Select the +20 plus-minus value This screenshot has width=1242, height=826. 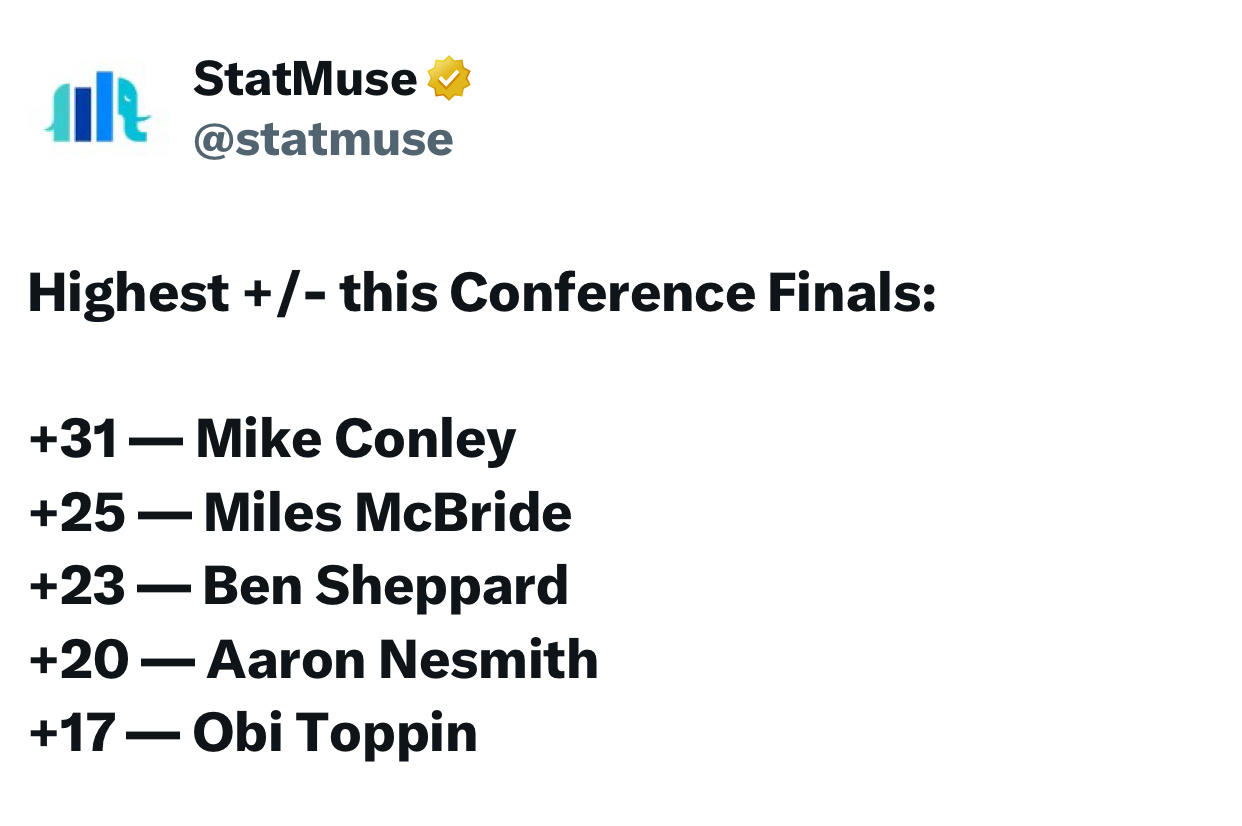pos(79,660)
